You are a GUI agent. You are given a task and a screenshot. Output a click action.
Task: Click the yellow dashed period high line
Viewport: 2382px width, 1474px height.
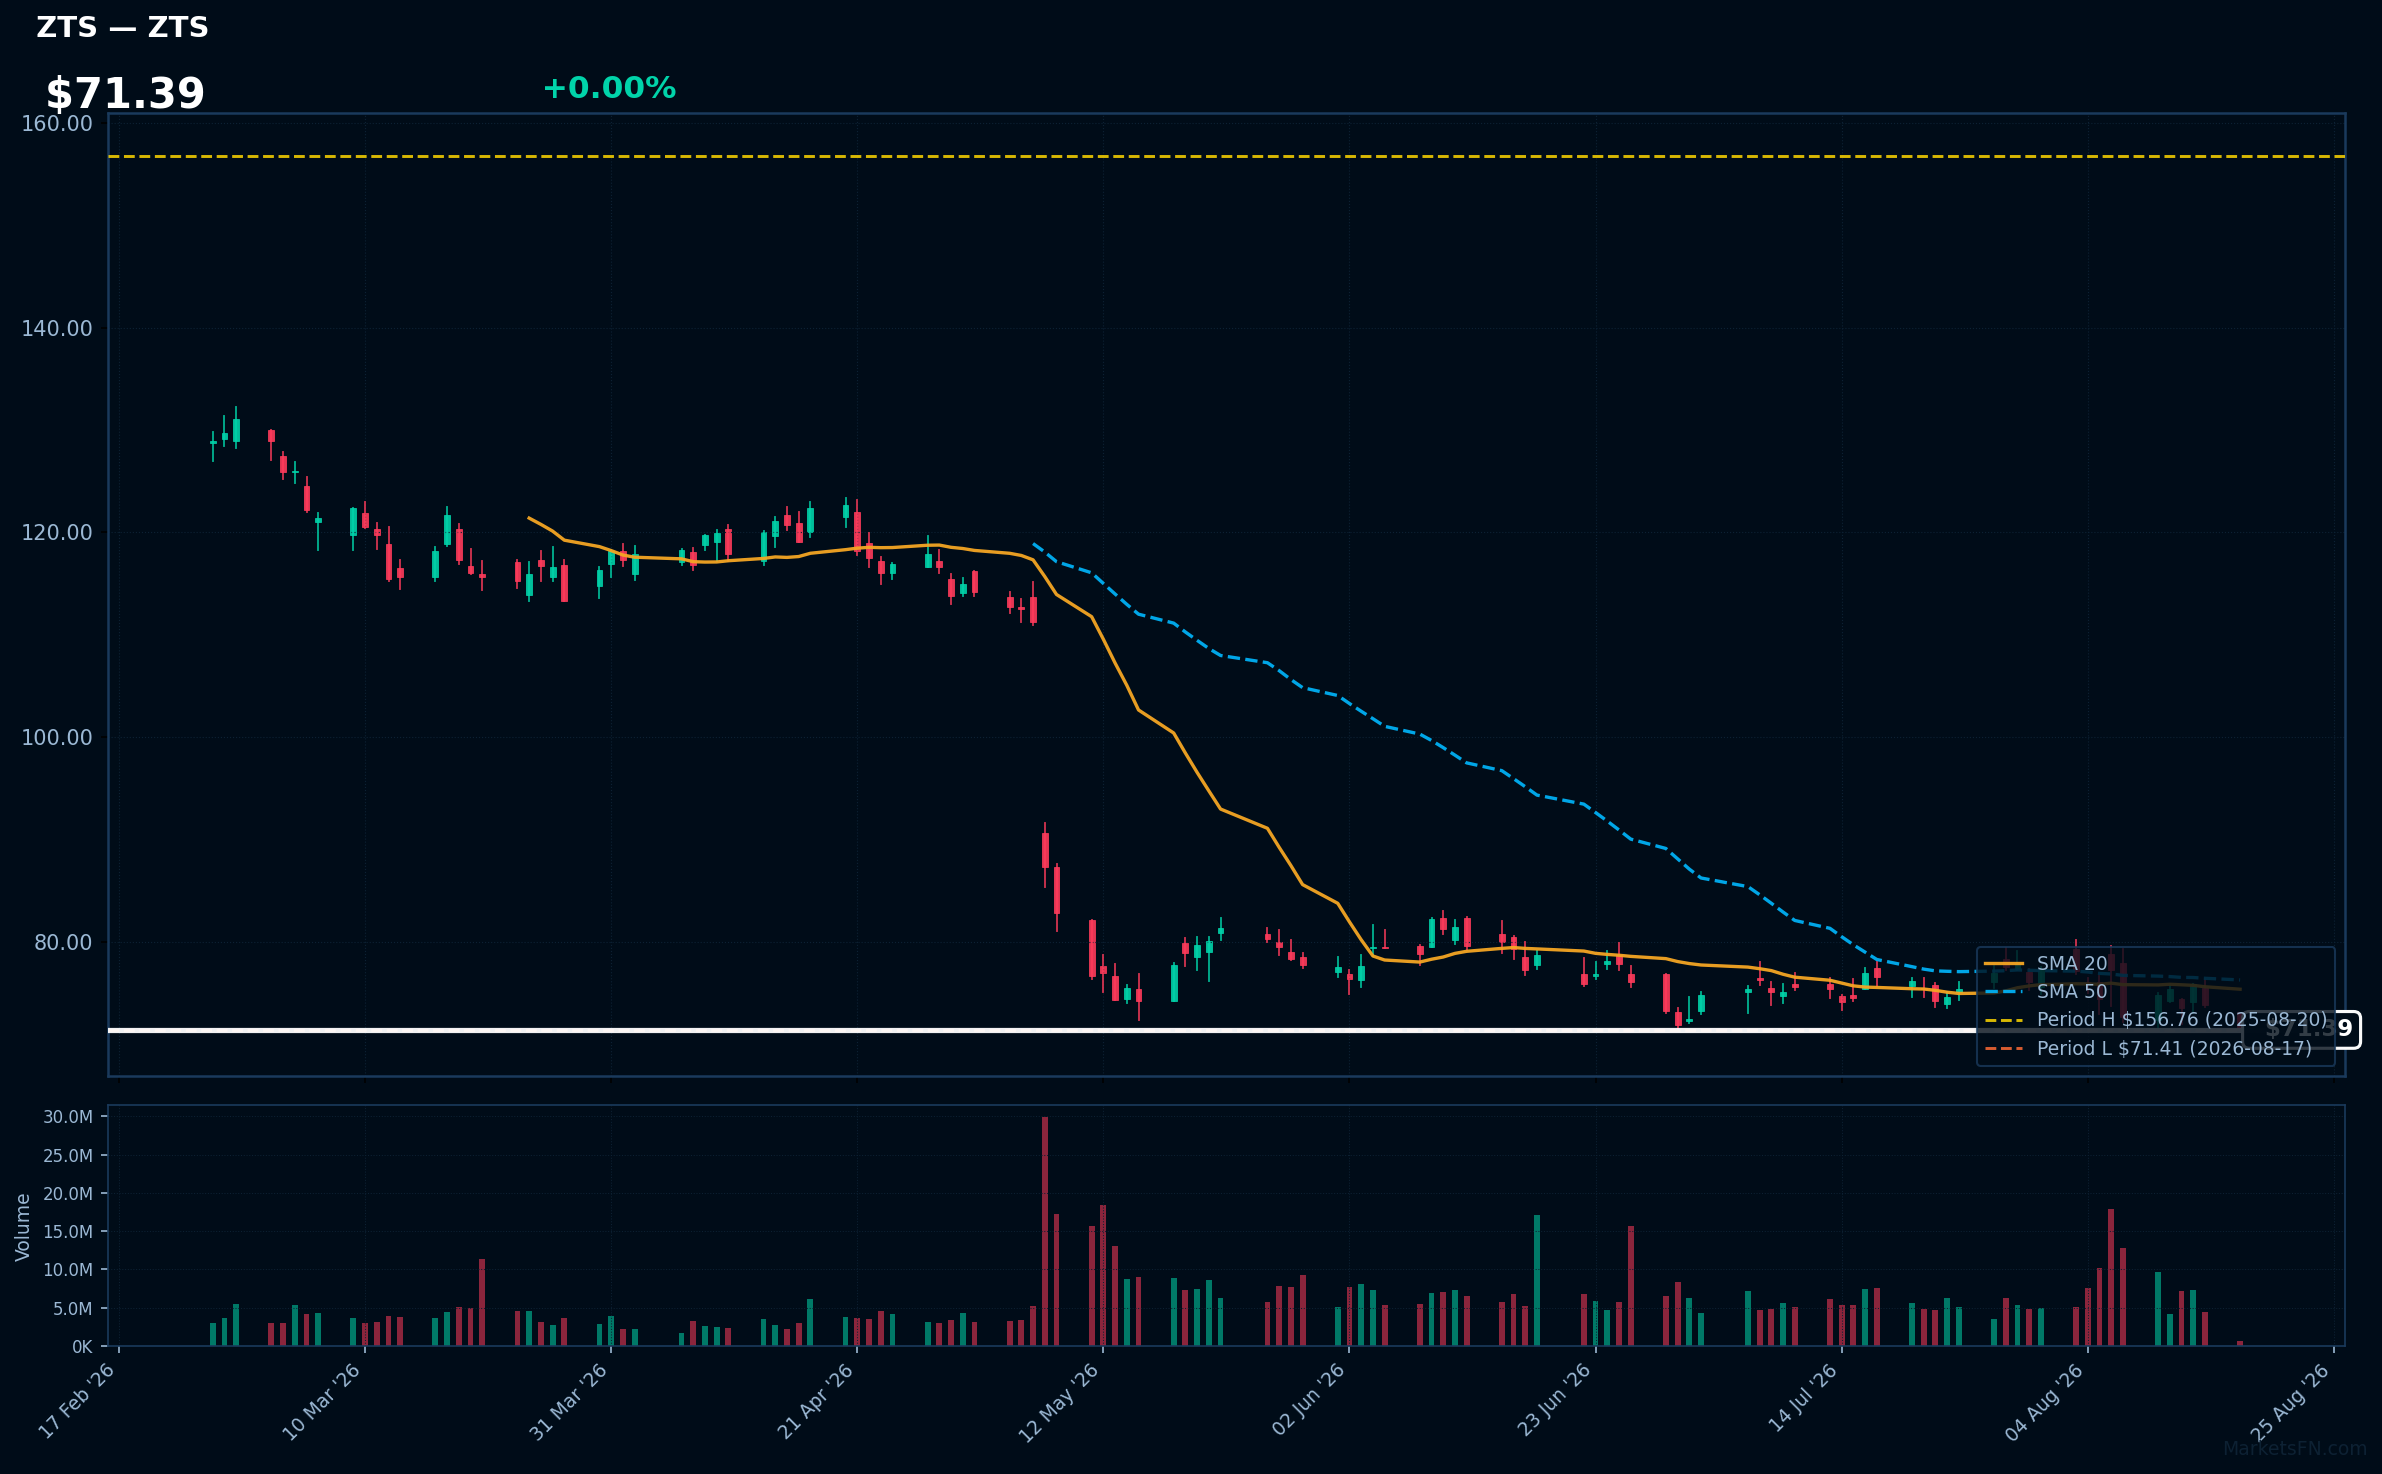pos(1226,156)
